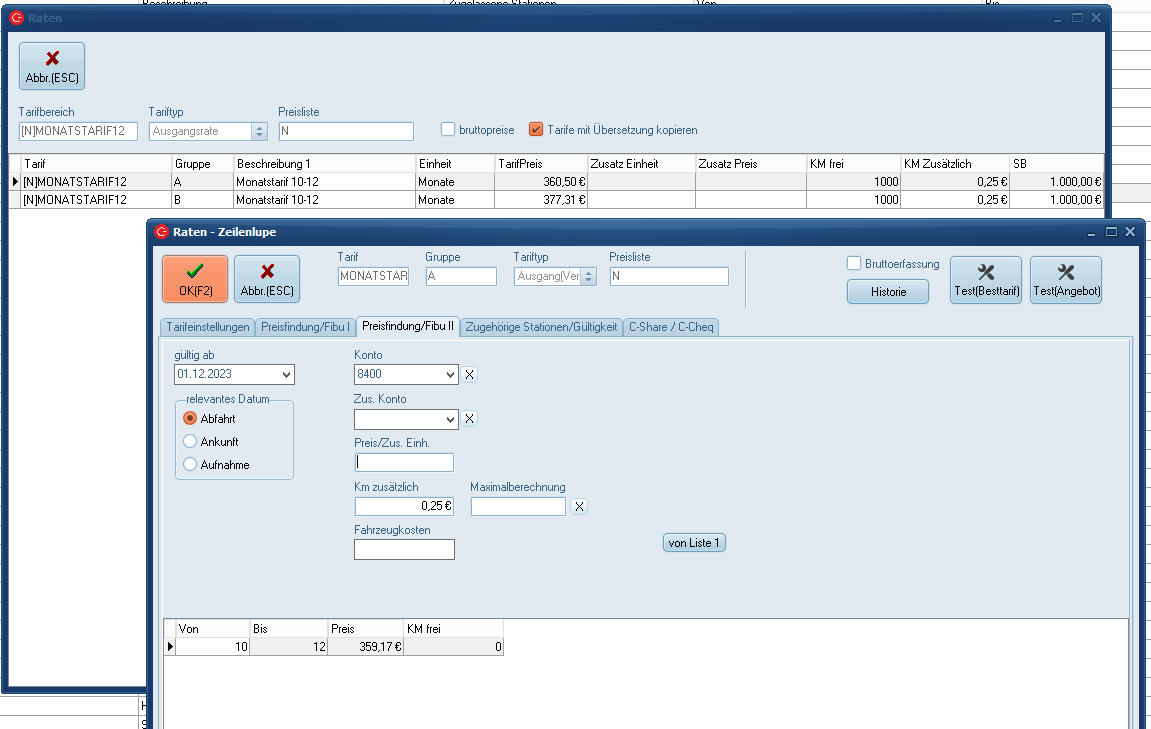Run Test(Besttarif) tool button
The image size is (1151, 729).
coord(985,280)
